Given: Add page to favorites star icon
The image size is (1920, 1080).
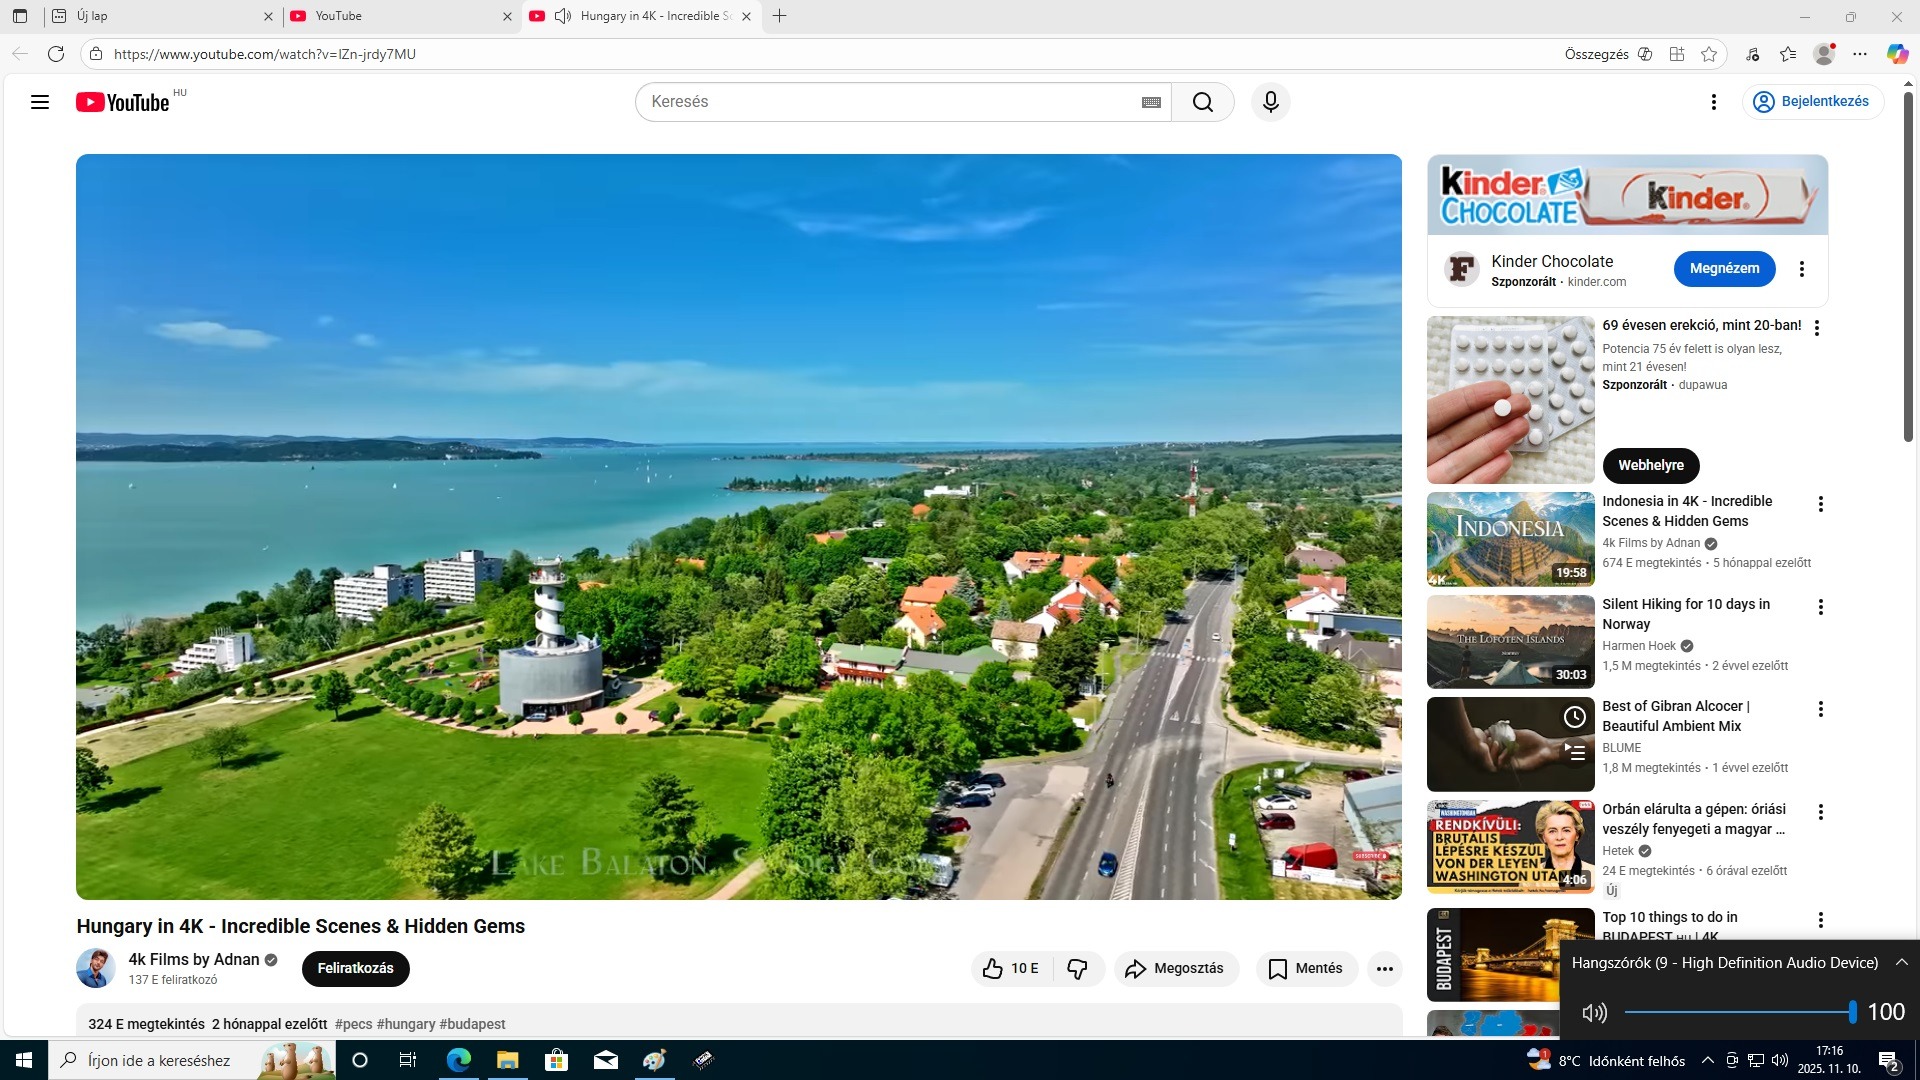Looking at the screenshot, I should (x=1709, y=54).
